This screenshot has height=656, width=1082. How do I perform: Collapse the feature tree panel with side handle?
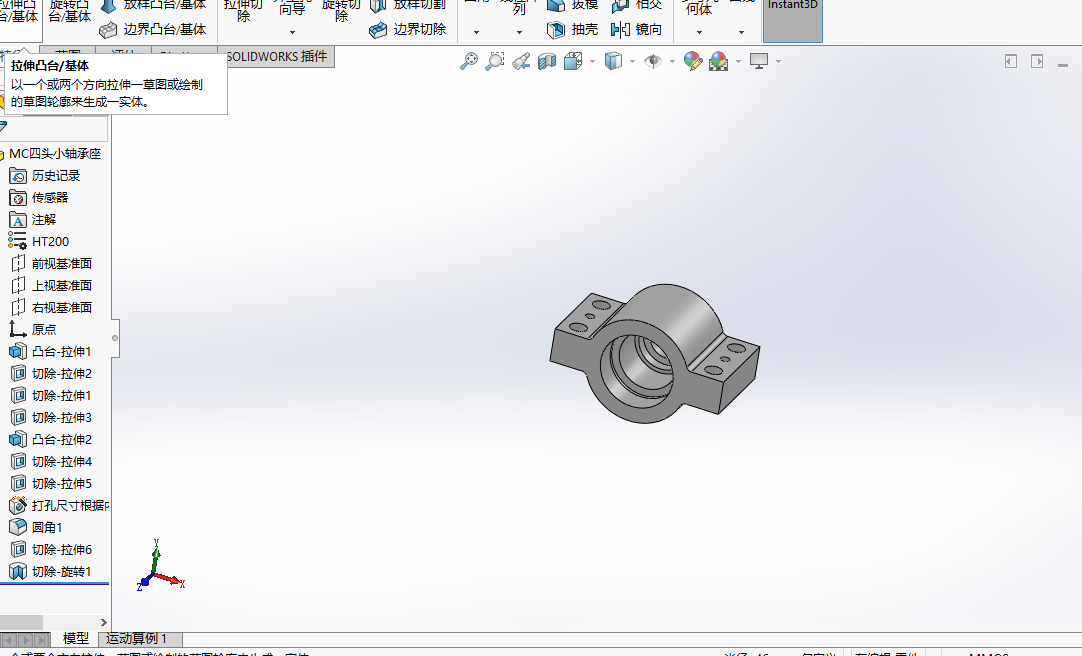point(115,338)
